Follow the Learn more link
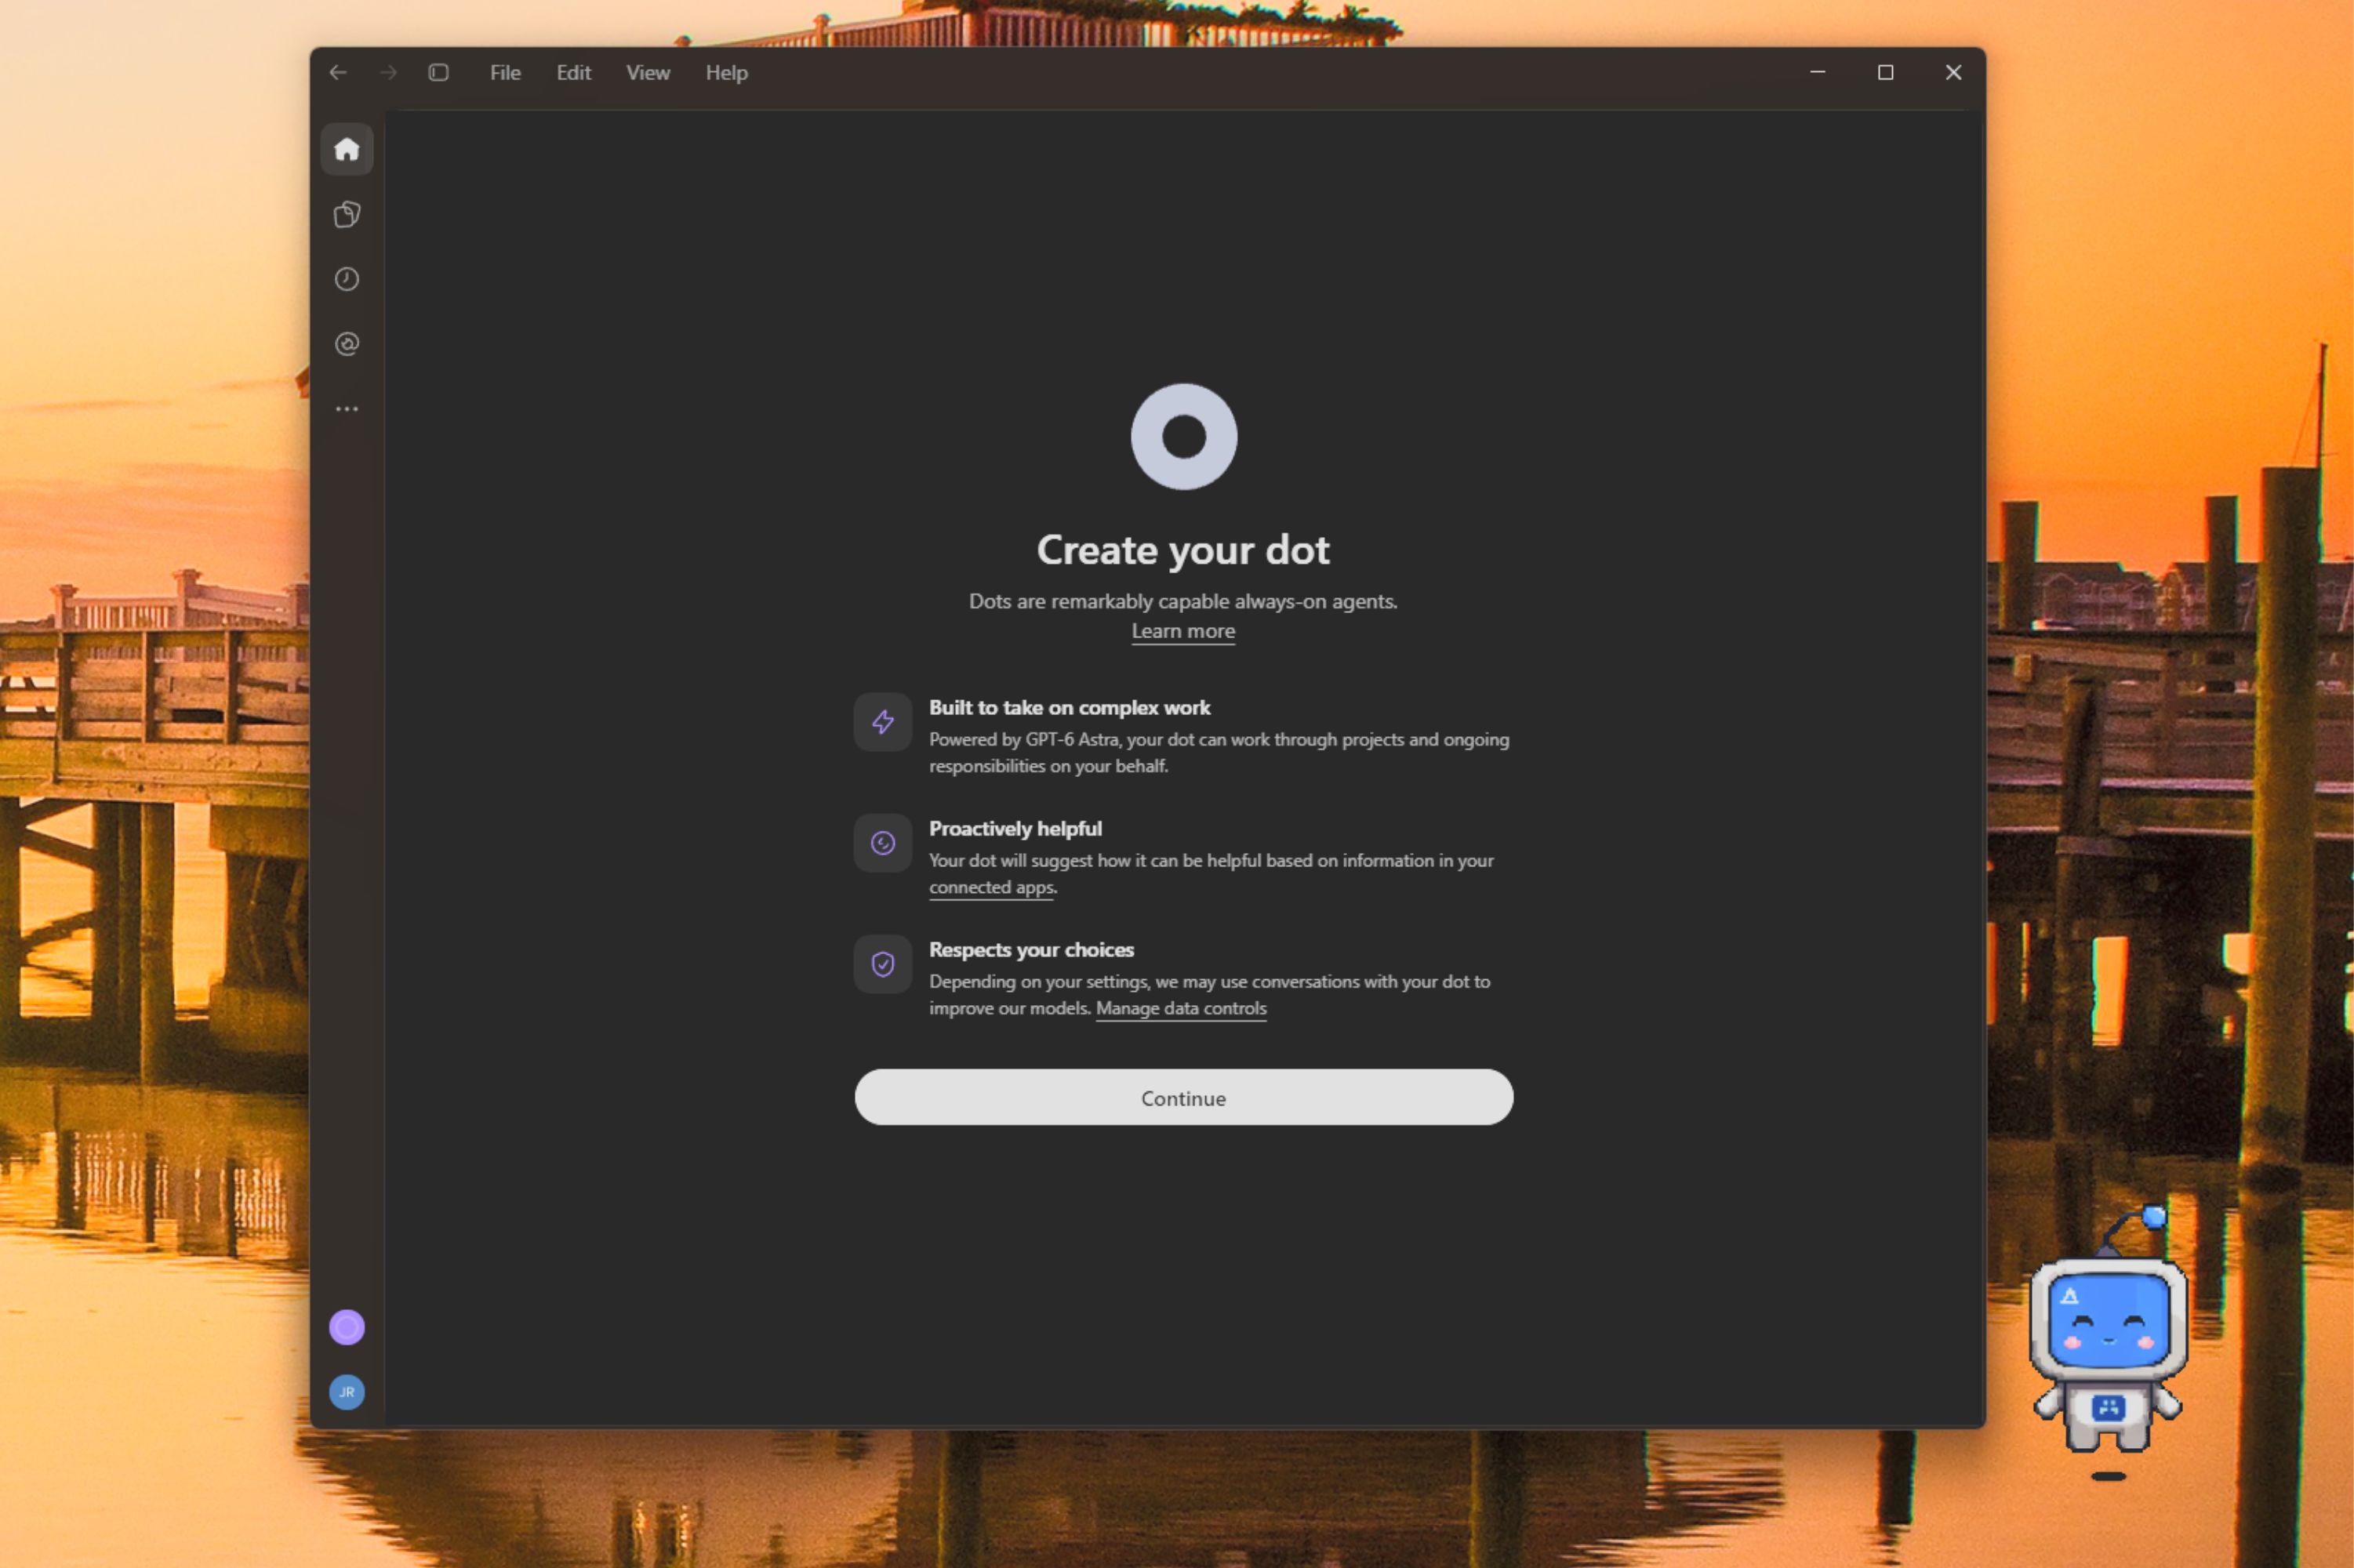2354x1568 pixels. [1183, 631]
